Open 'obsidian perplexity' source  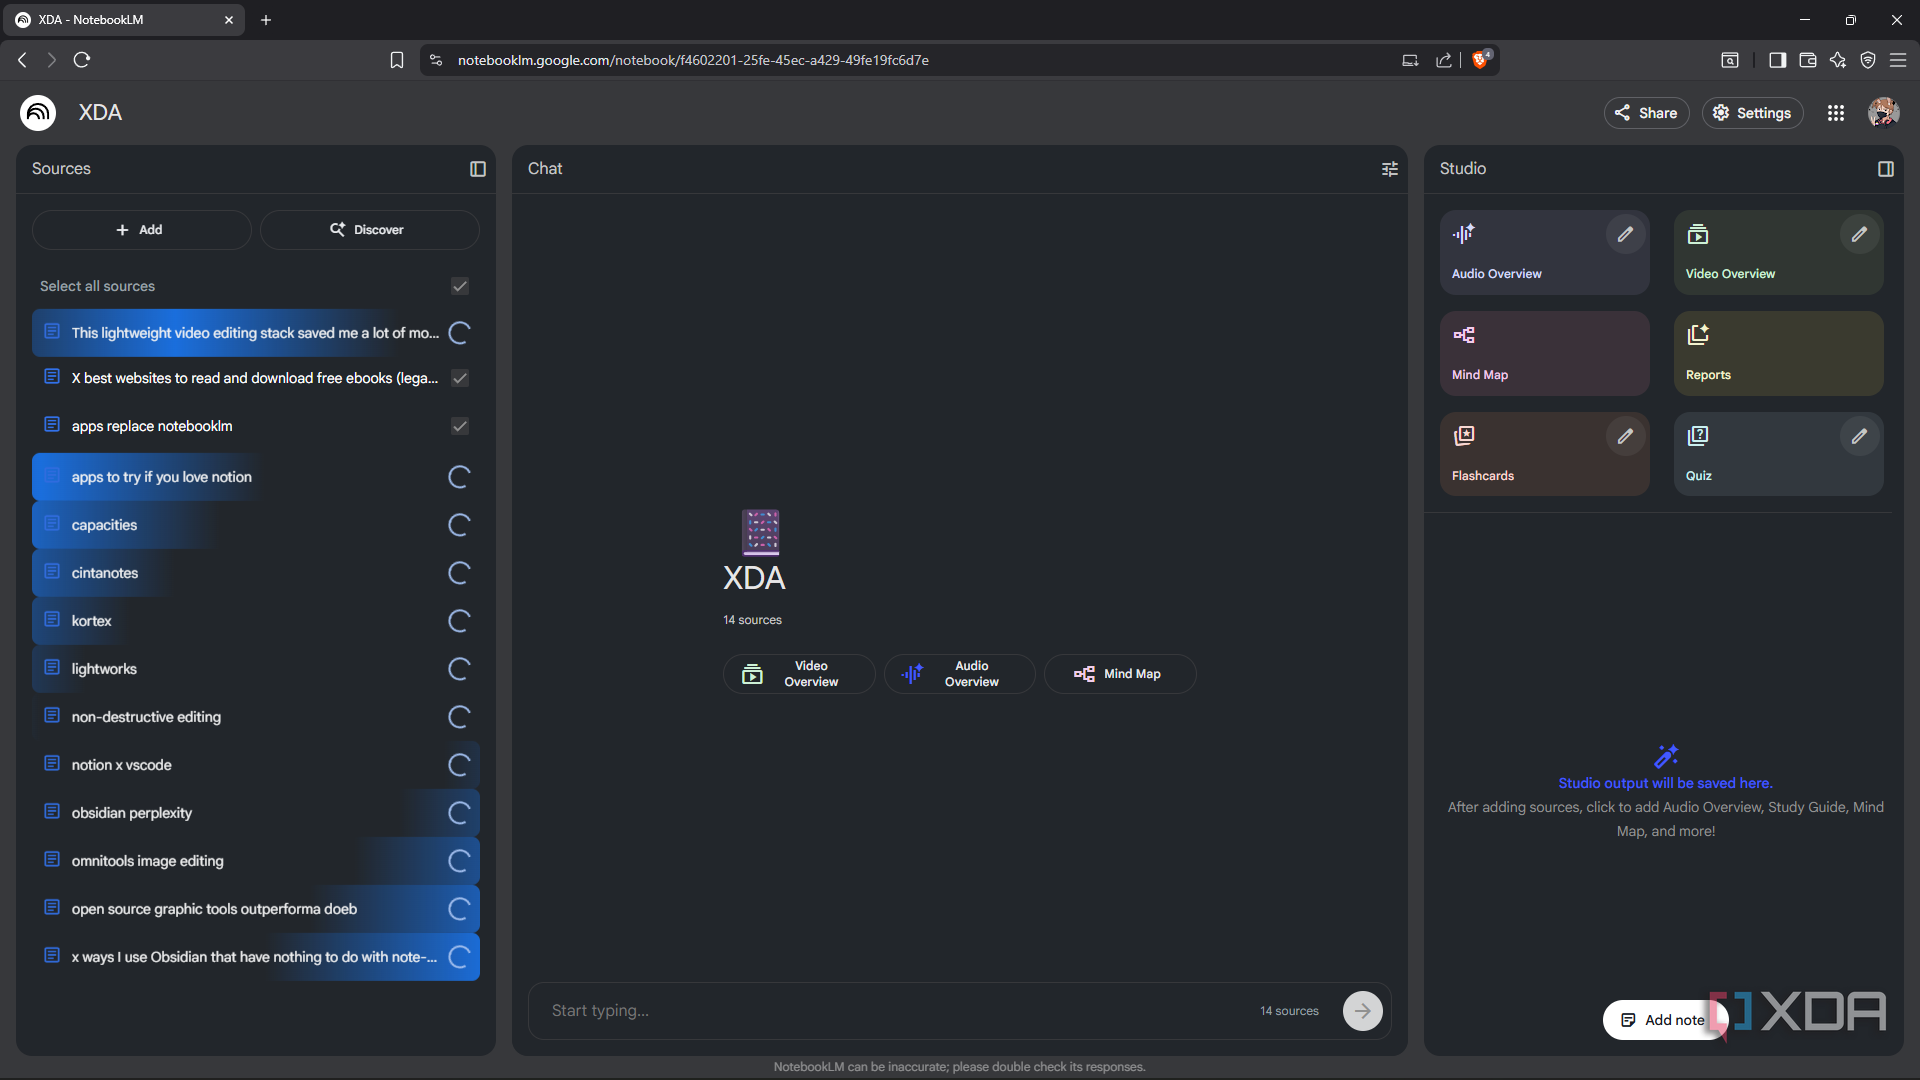[x=256, y=813]
